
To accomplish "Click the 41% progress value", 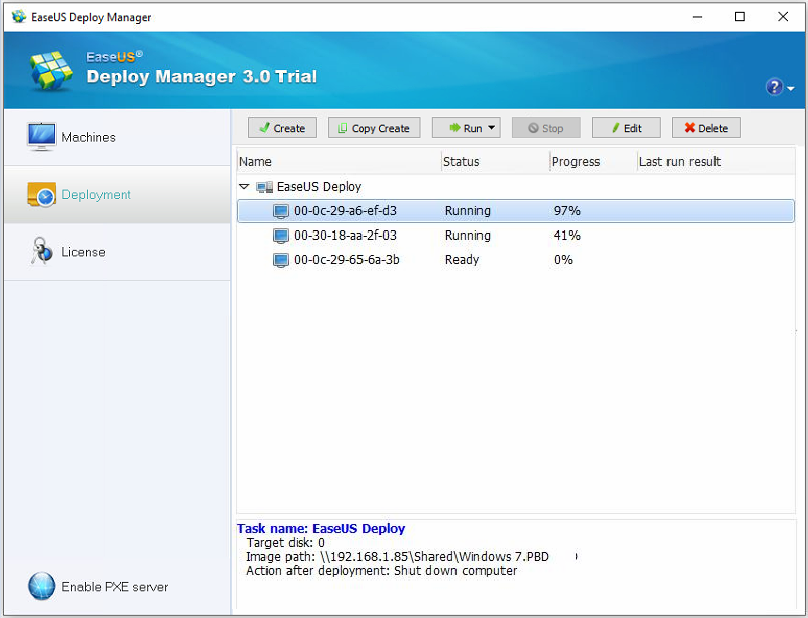I will pyautogui.click(x=567, y=236).
